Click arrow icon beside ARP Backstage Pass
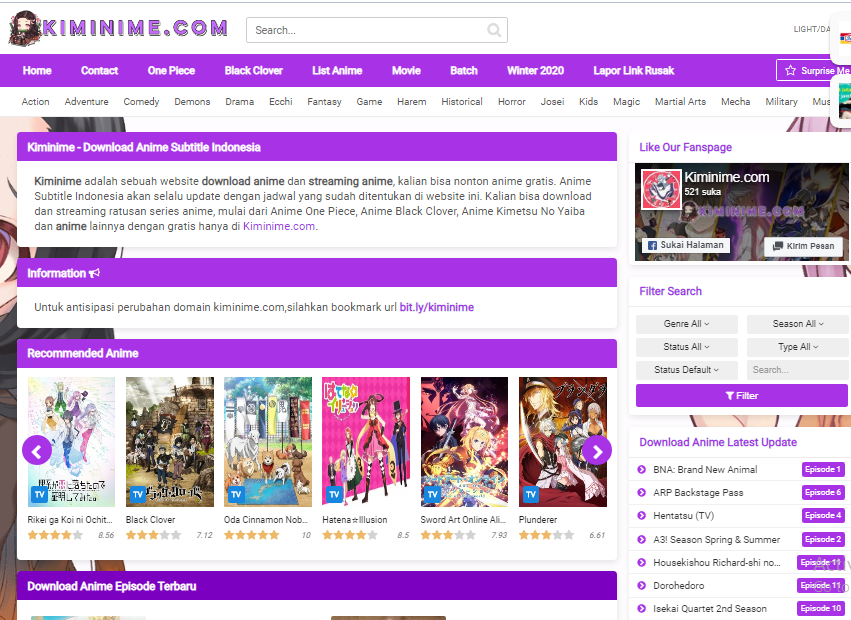The height and width of the screenshot is (620, 851). tap(642, 492)
